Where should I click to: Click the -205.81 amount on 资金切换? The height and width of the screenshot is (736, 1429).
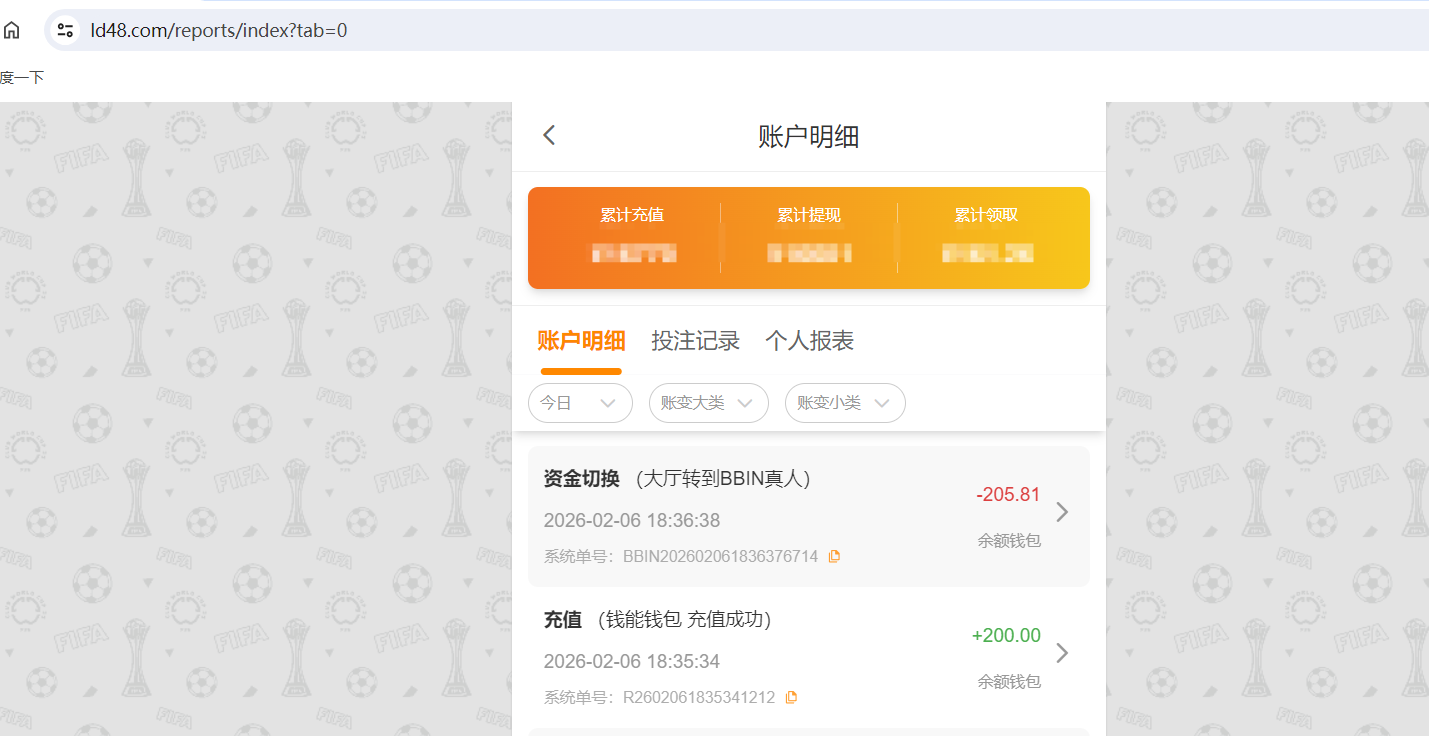[1007, 494]
